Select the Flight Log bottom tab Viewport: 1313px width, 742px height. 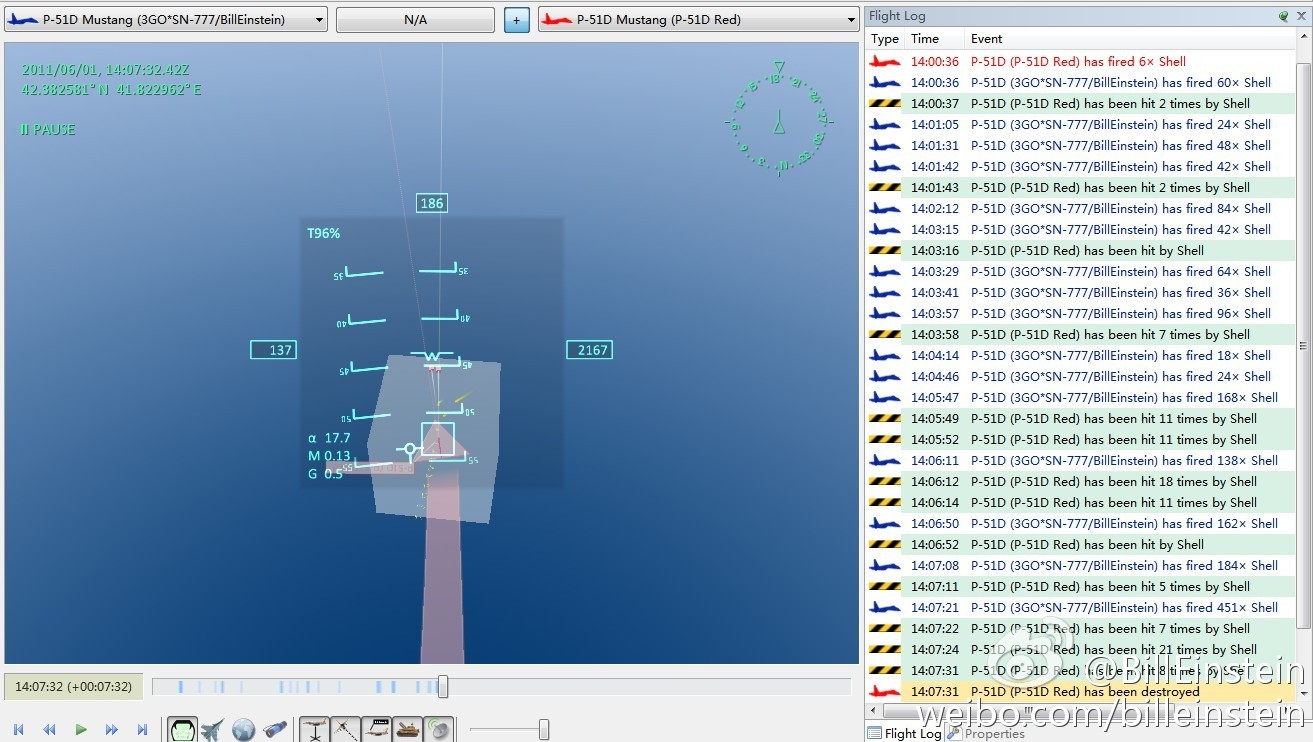905,733
